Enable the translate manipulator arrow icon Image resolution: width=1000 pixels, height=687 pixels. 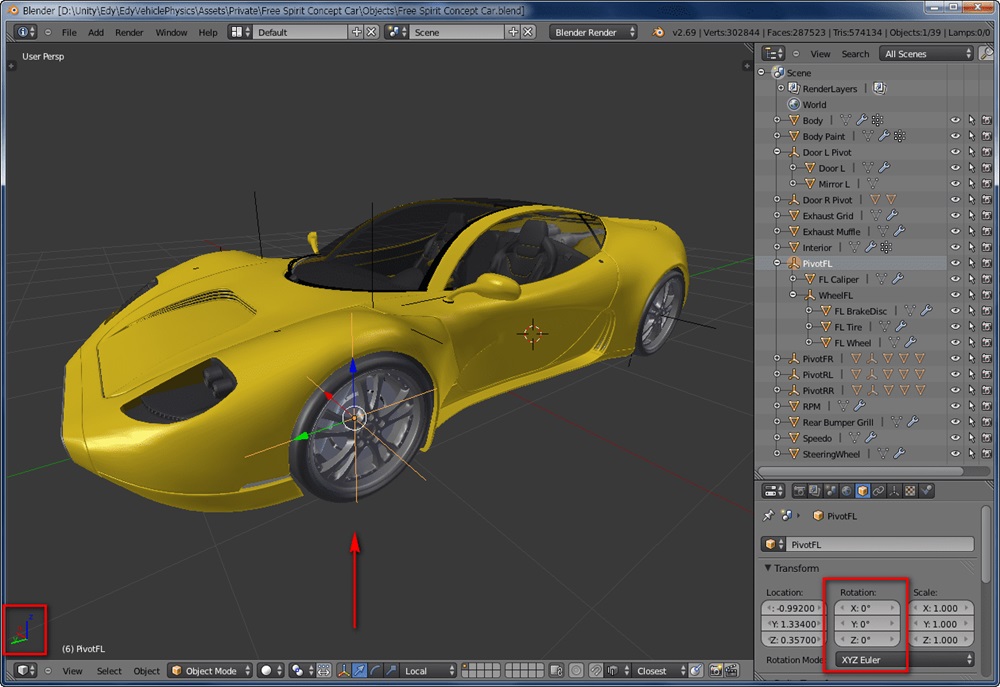(x=359, y=670)
